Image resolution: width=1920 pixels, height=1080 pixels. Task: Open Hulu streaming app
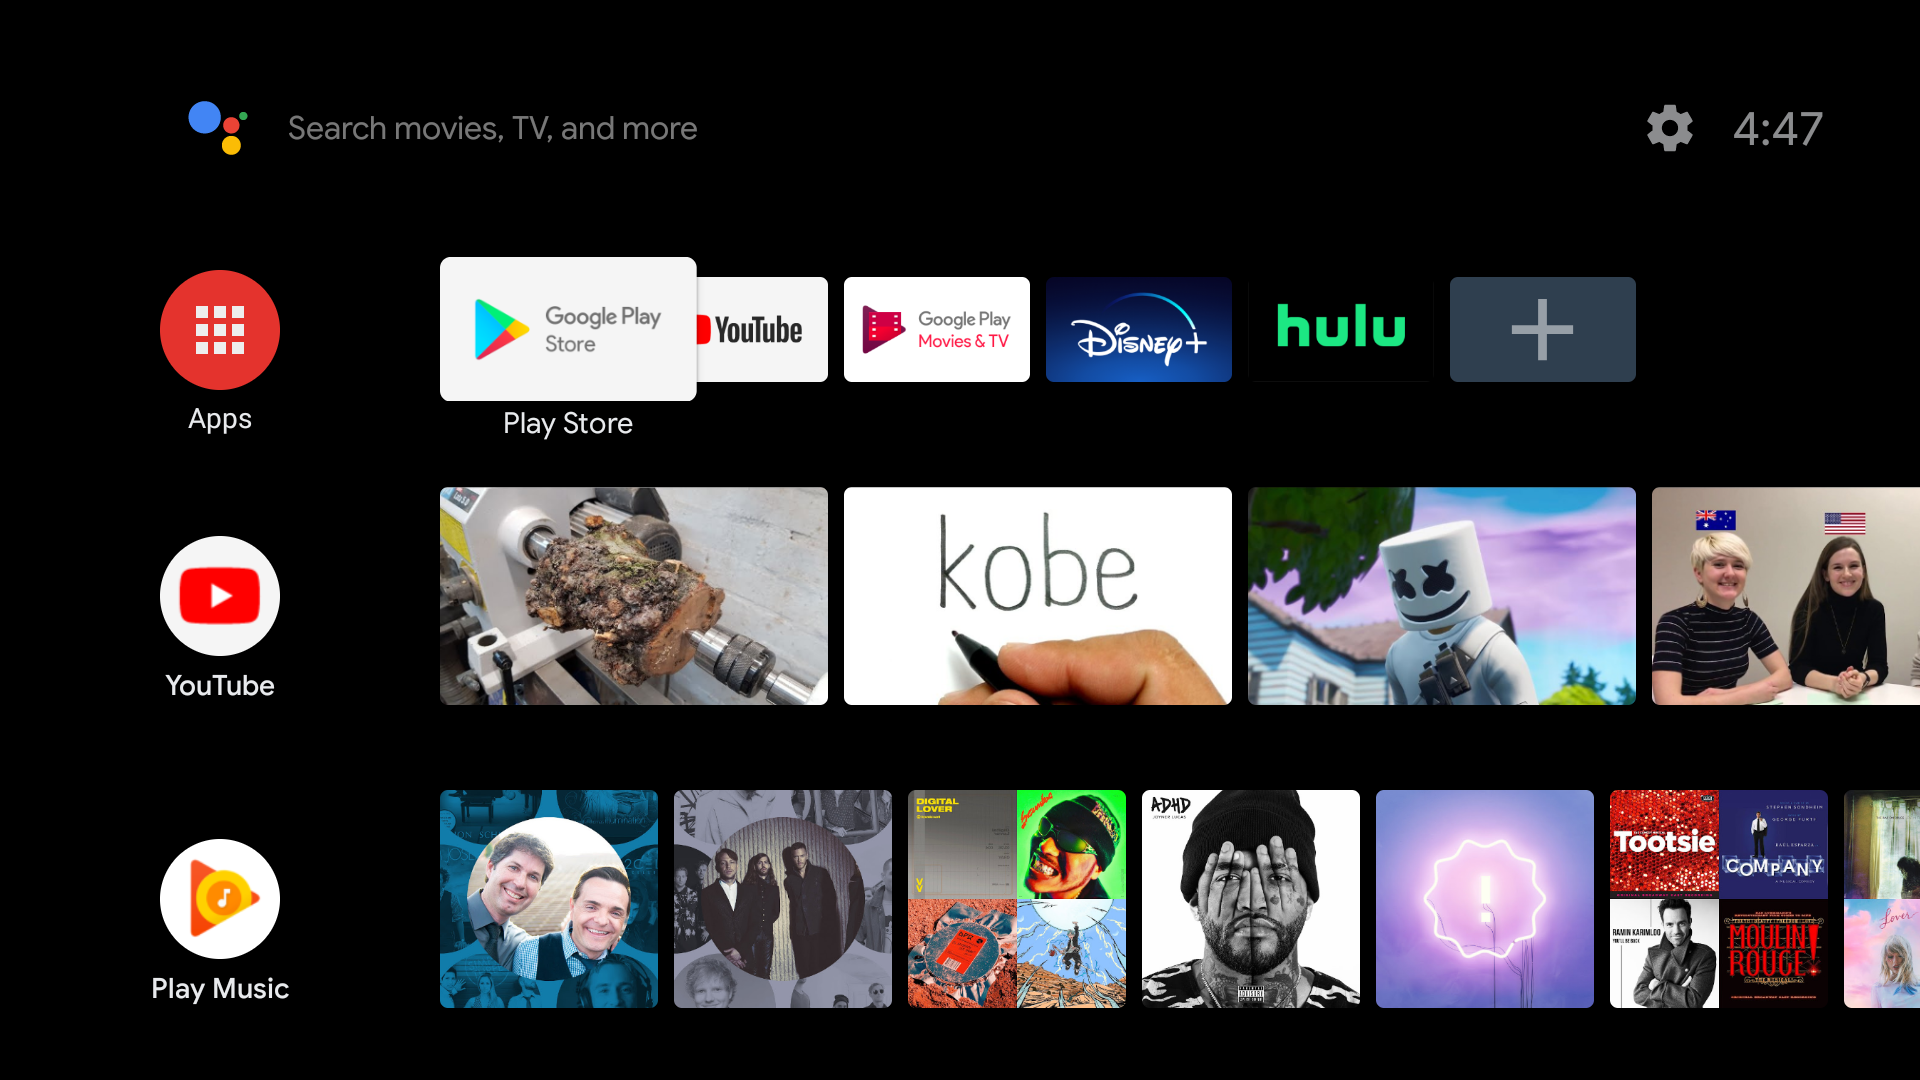(1340, 330)
